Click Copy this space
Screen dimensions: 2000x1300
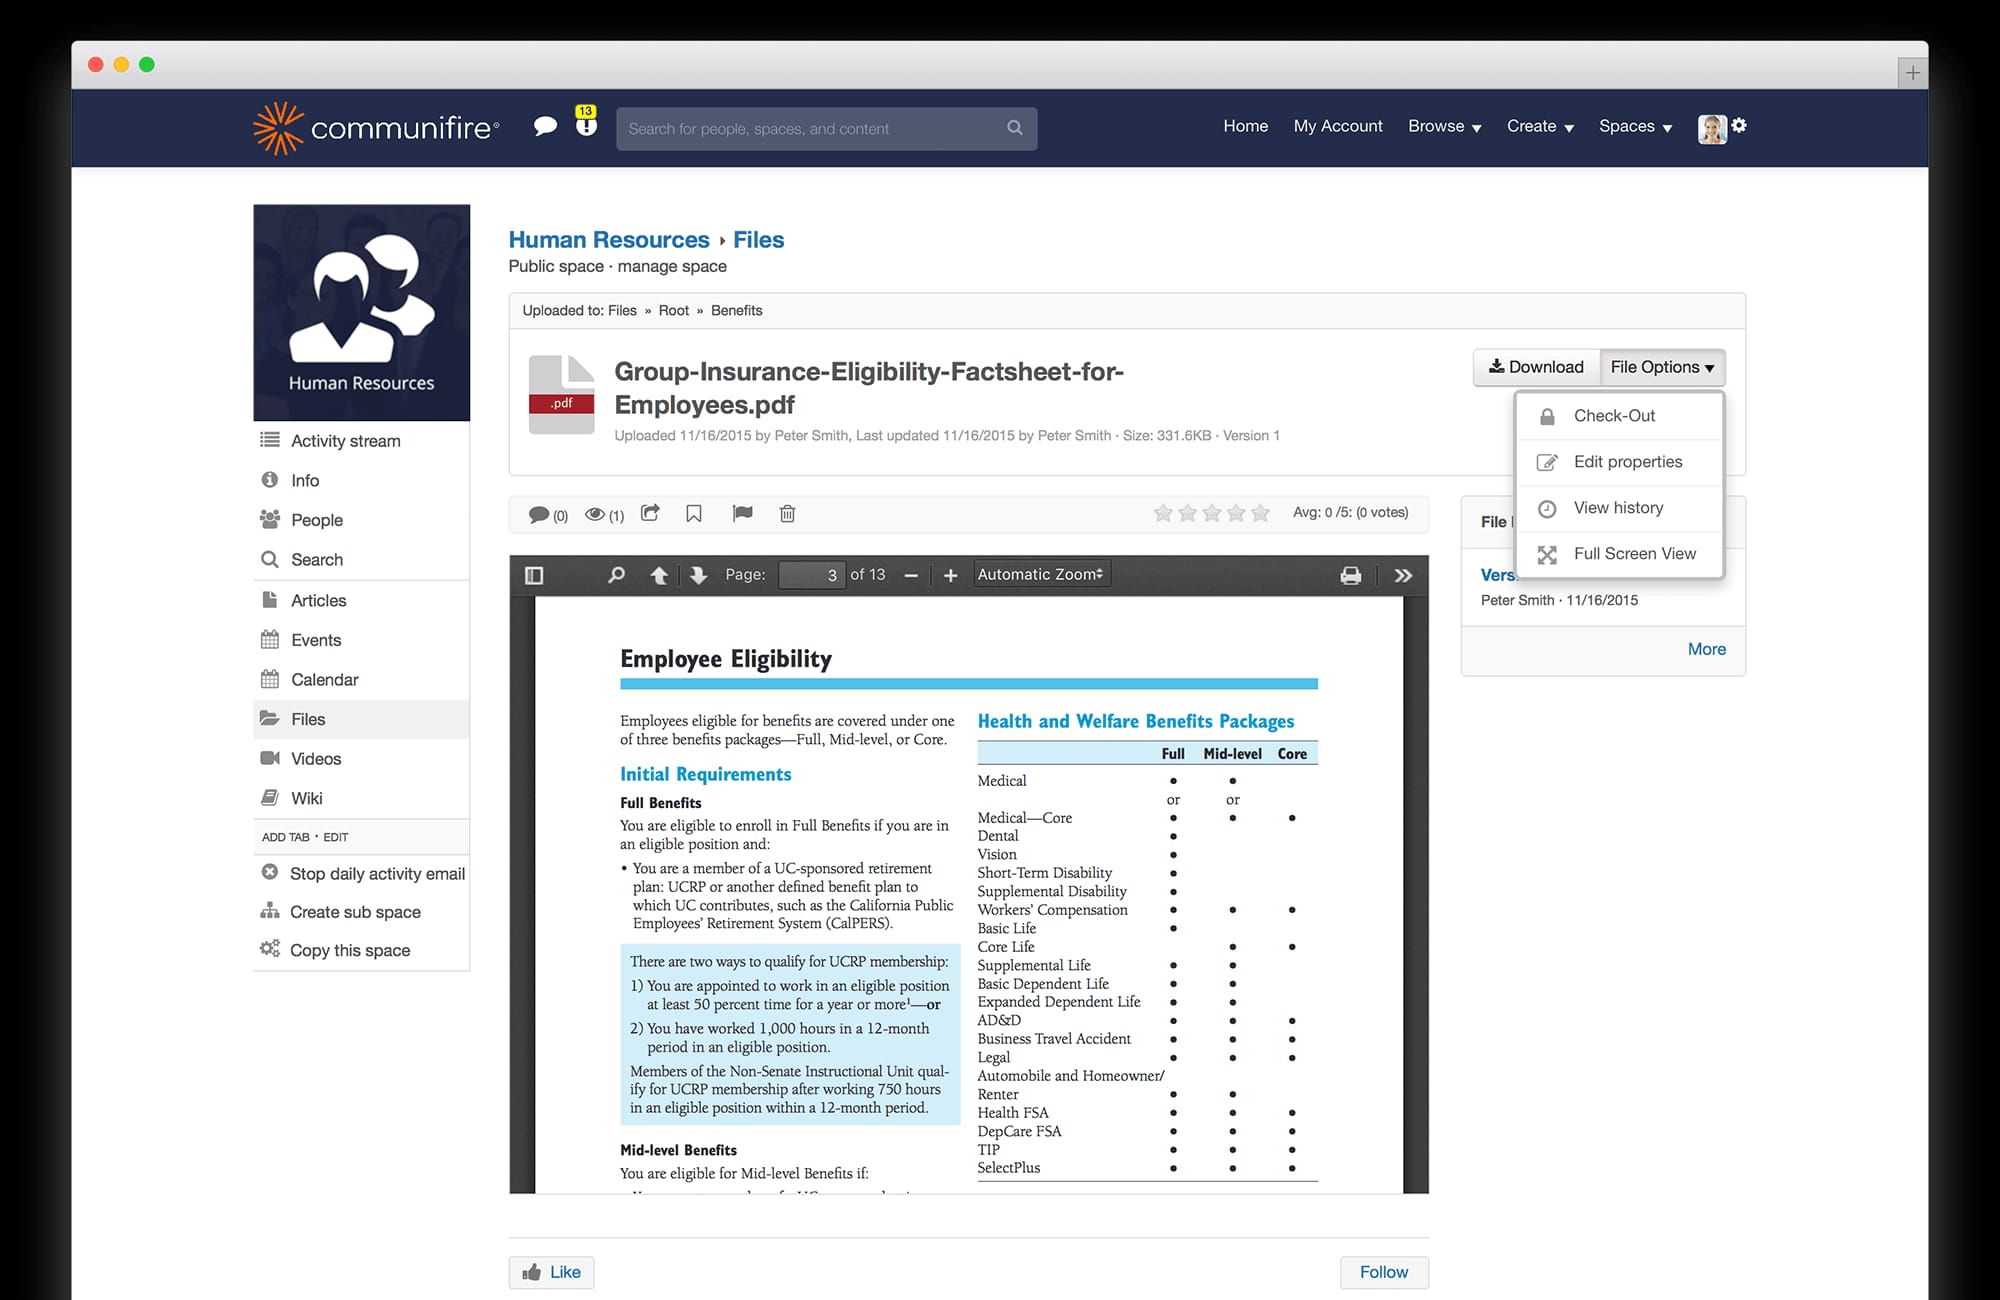[x=335, y=950]
